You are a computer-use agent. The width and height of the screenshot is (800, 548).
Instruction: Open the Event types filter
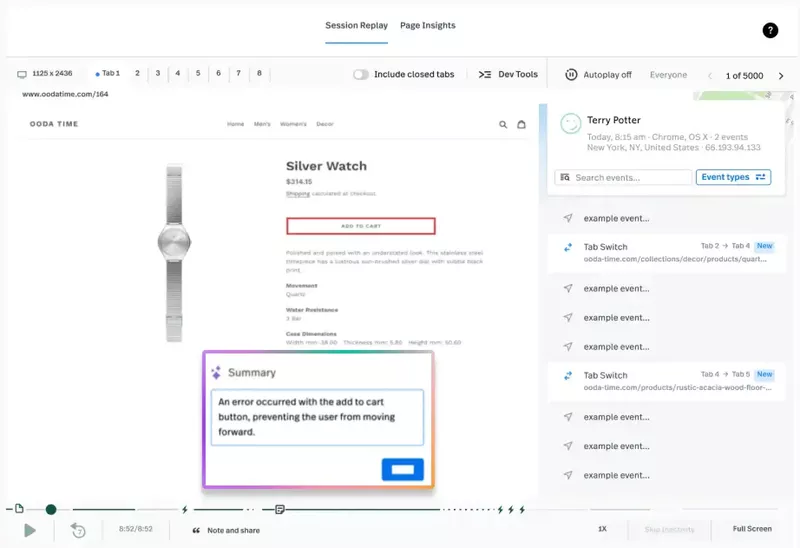pyautogui.click(x=733, y=177)
